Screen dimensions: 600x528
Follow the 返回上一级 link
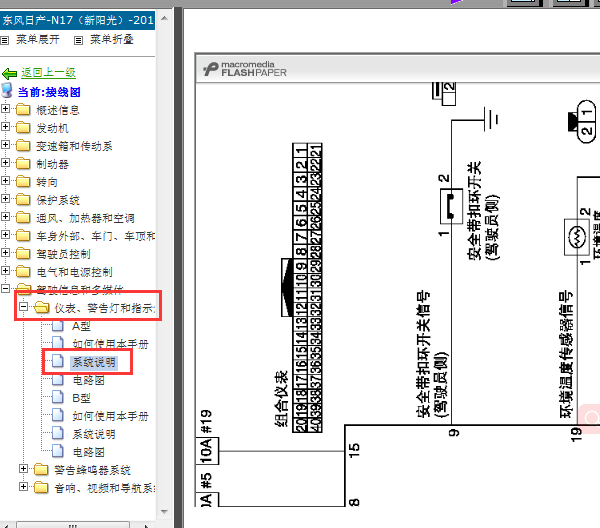[48, 72]
